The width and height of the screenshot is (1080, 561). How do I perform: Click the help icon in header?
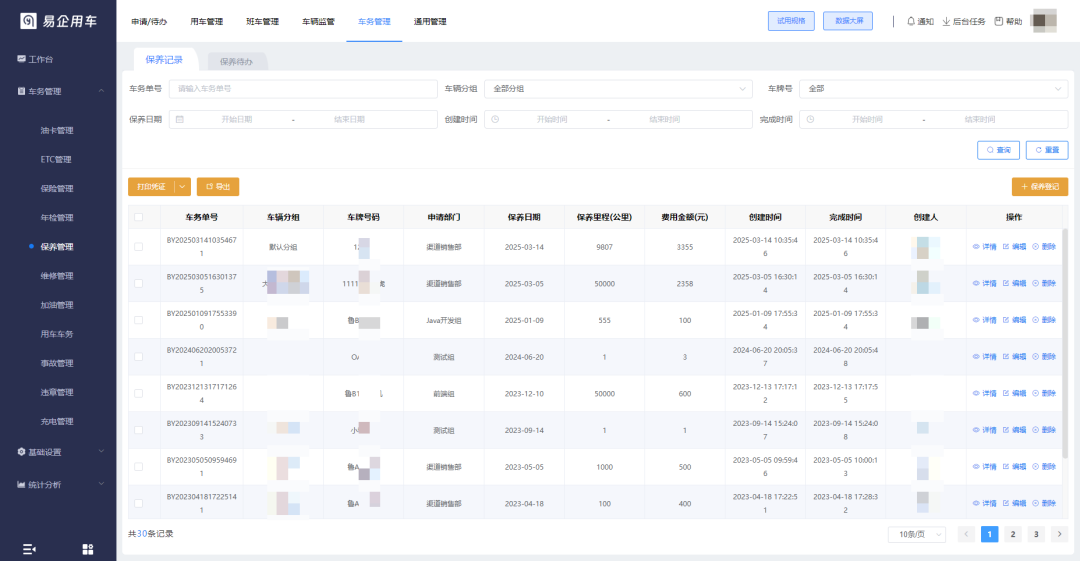click(x=999, y=21)
